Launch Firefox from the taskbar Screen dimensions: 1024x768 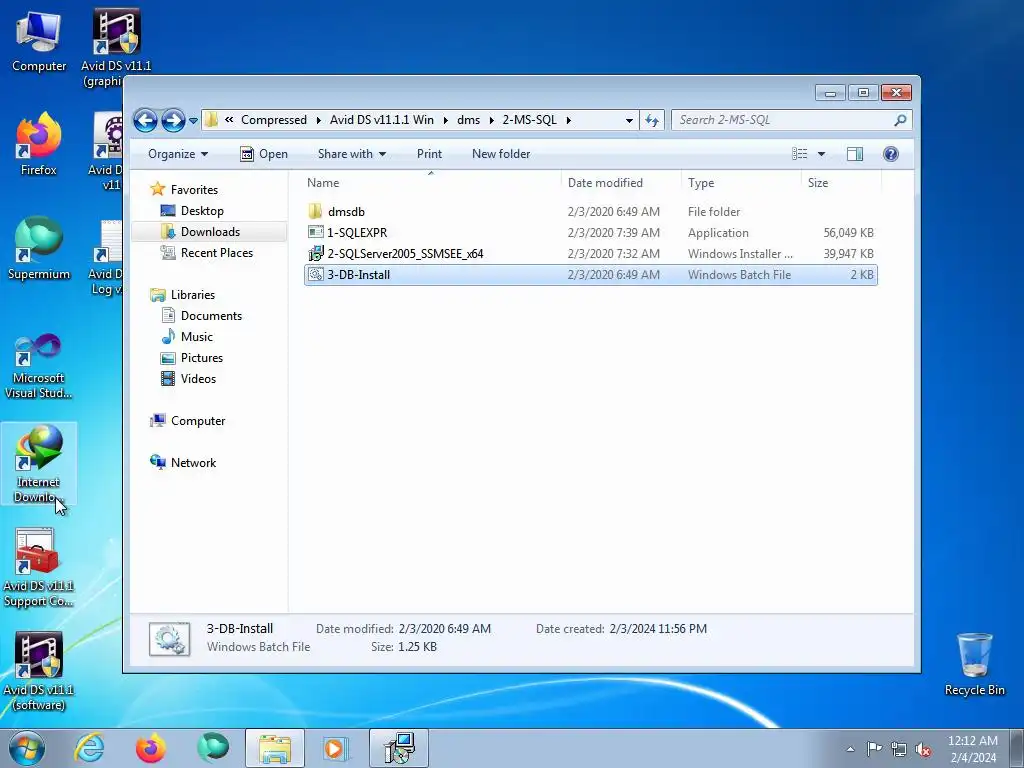click(151, 748)
